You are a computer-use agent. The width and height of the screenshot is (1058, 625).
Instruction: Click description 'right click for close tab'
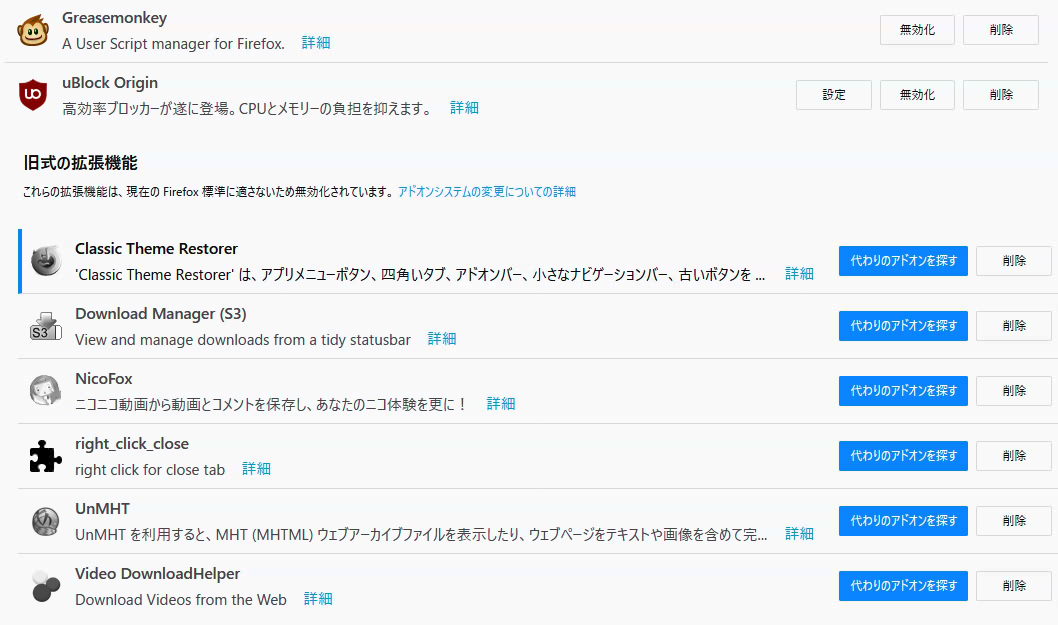coord(150,470)
